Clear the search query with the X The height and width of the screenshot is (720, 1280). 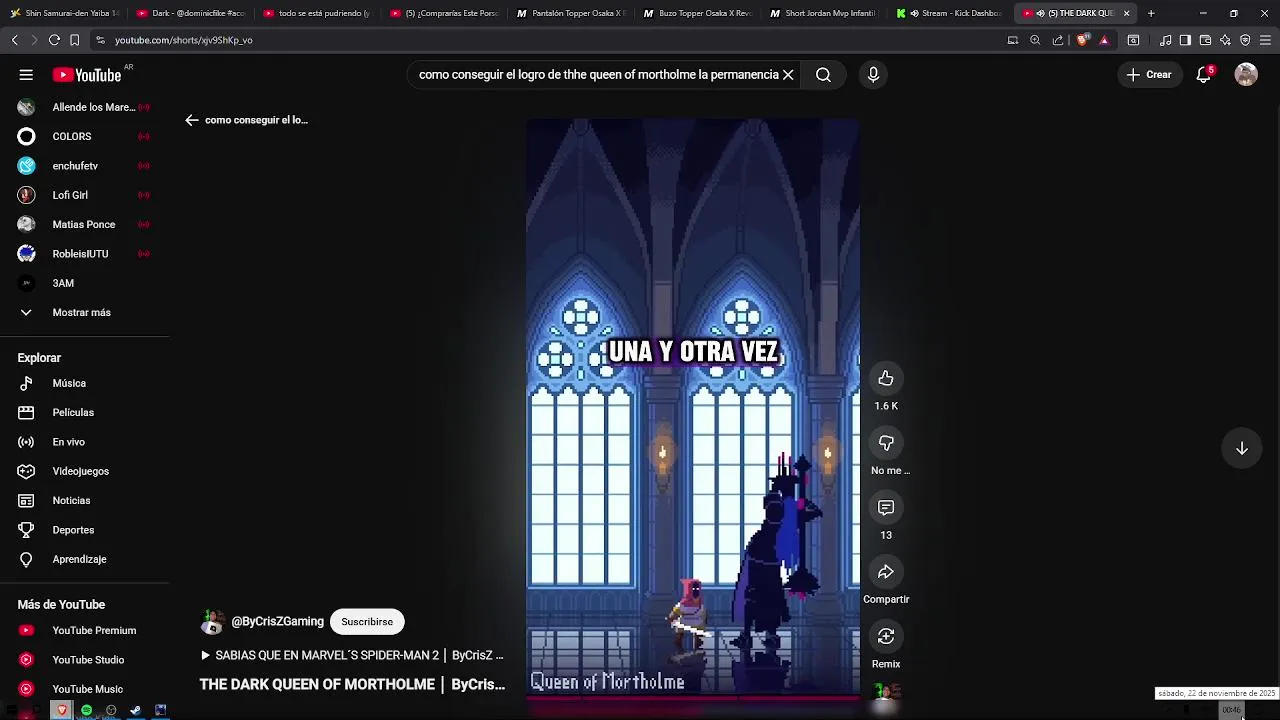click(788, 75)
